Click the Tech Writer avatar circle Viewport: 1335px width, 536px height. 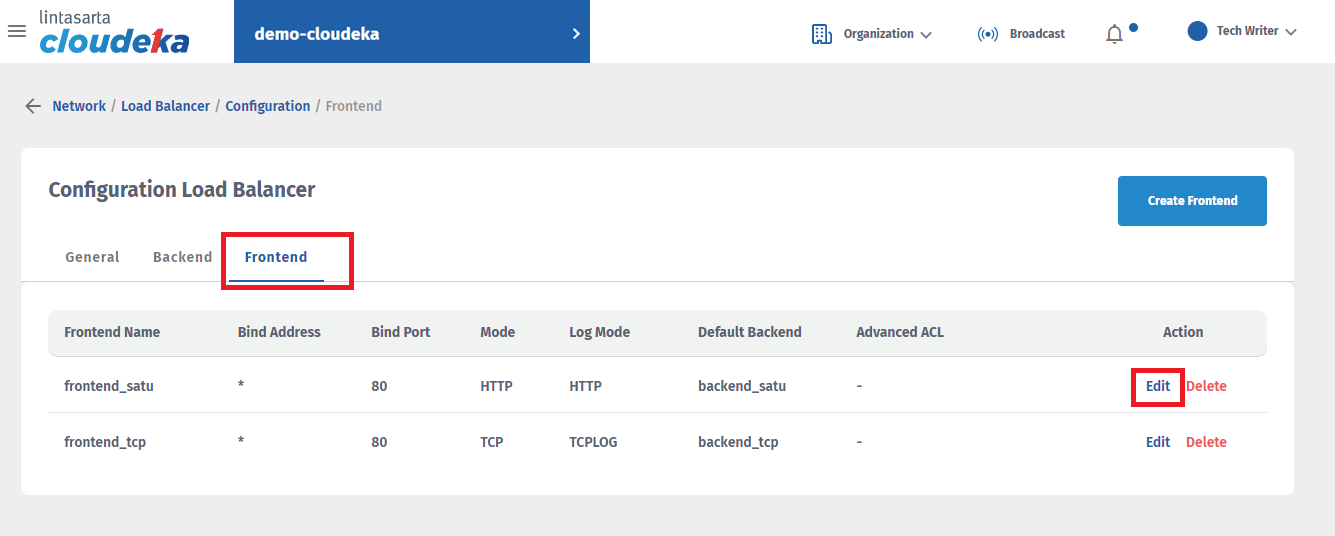point(1197,31)
